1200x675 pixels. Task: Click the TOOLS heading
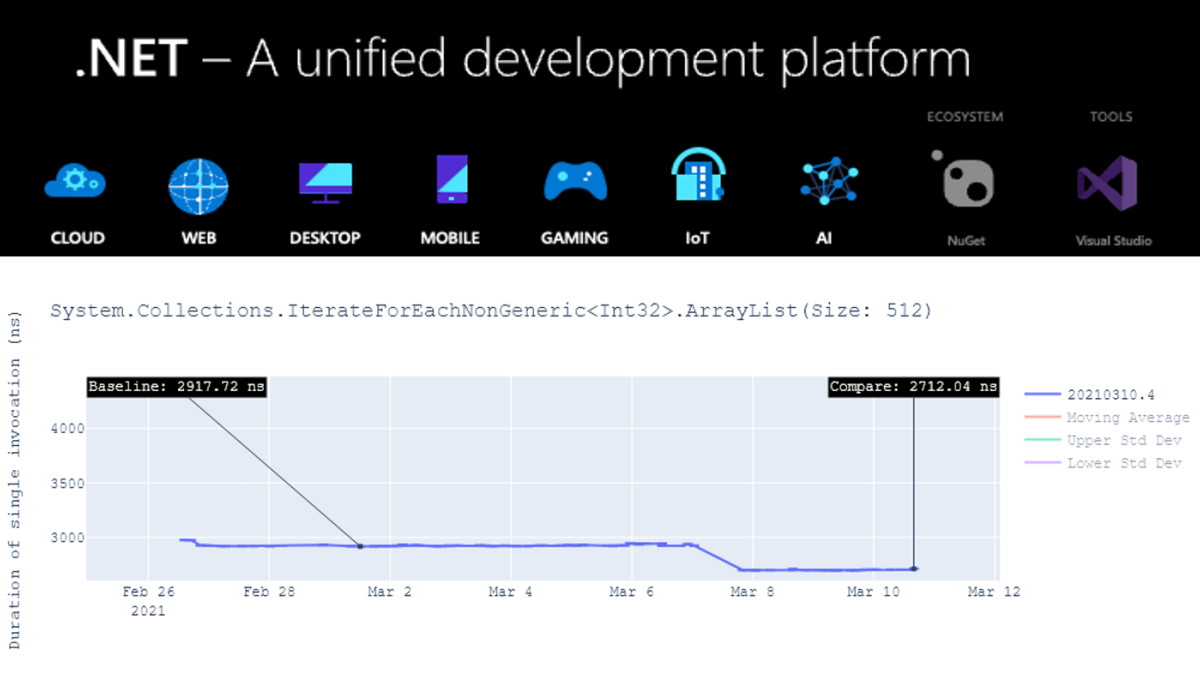(x=1111, y=117)
